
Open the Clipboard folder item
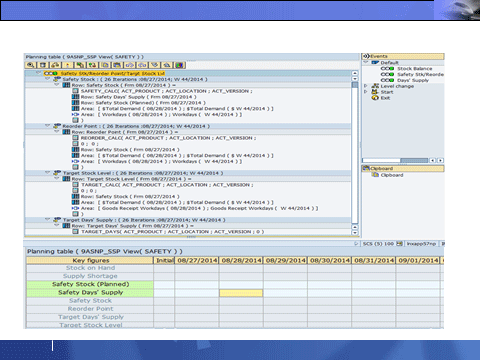[388, 175]
